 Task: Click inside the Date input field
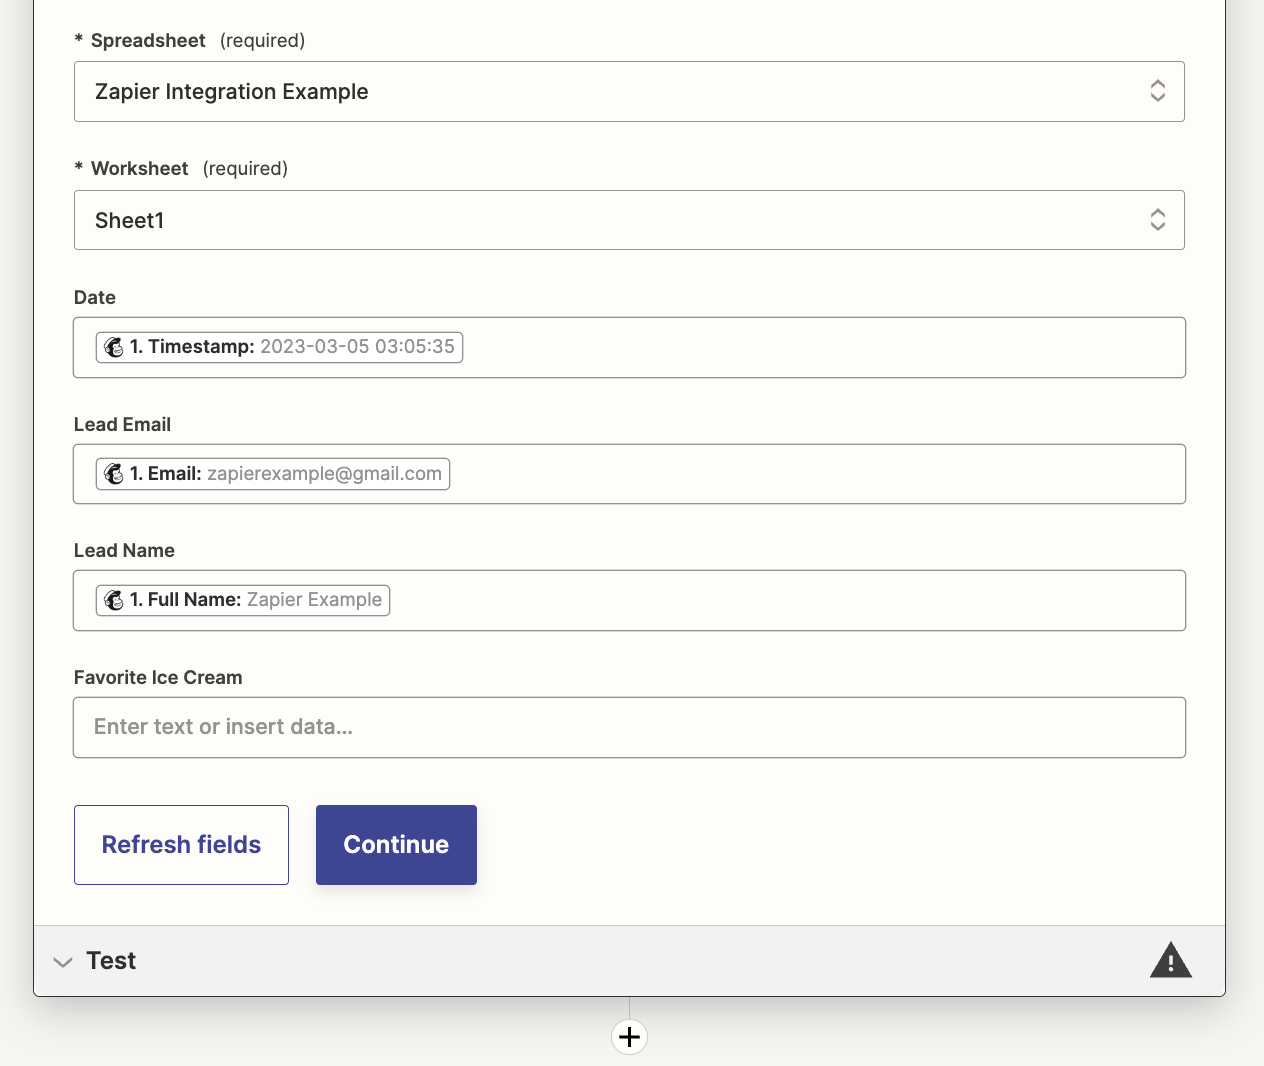click(629, 347)
